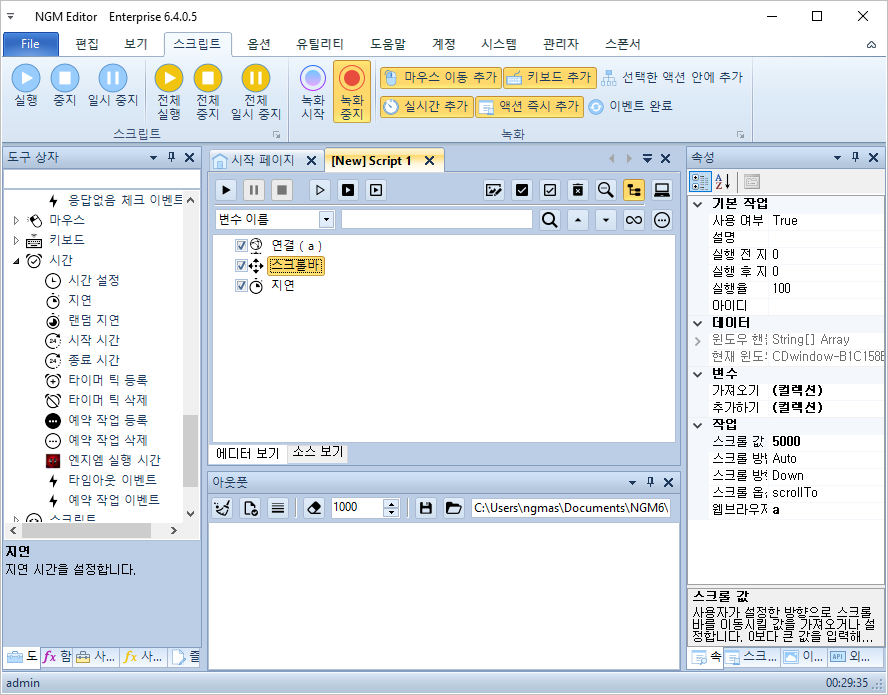Click the uncheck-all outlined checkbox icon
Image resolution: width=888 pixels, height=695 pixels.
(550, 190)
